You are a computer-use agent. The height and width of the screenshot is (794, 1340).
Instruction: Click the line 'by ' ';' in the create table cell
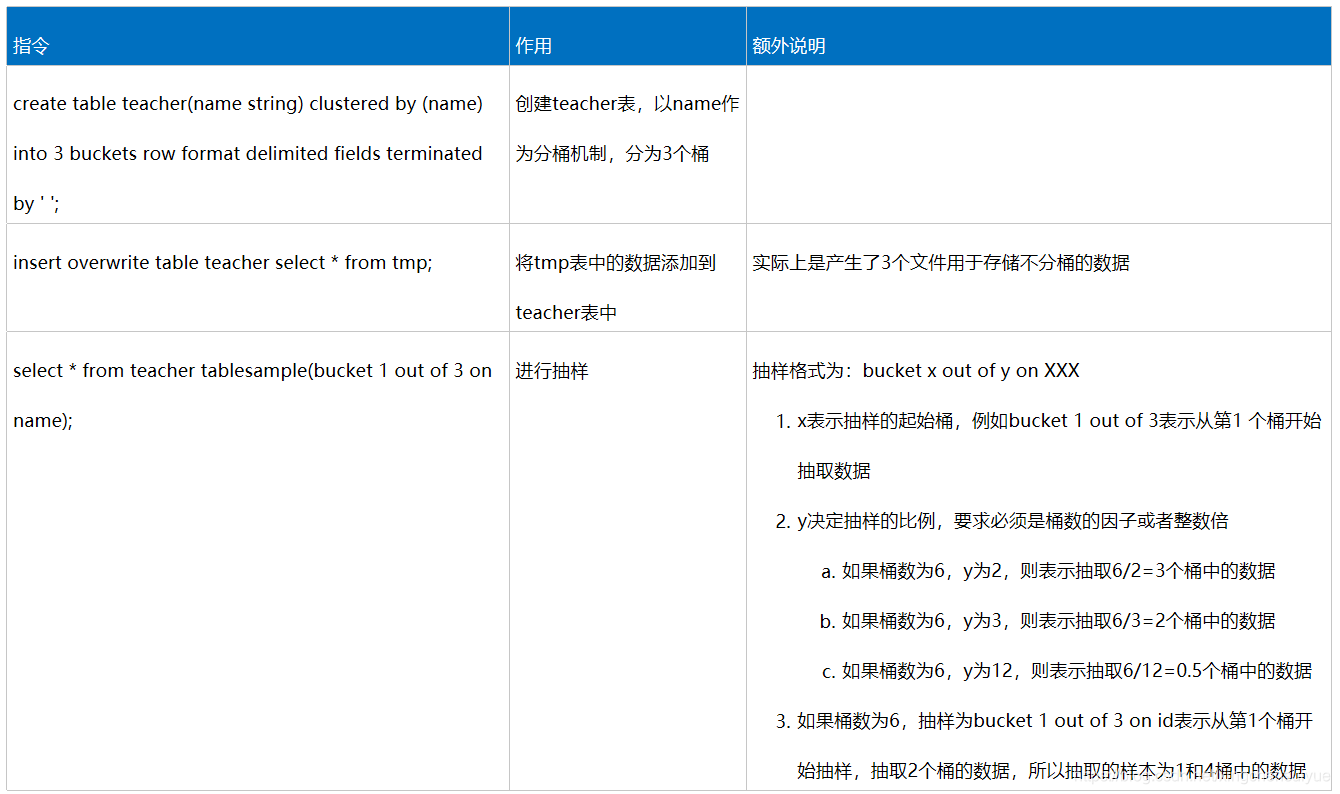pyautogui.click(x=37, y=204)
